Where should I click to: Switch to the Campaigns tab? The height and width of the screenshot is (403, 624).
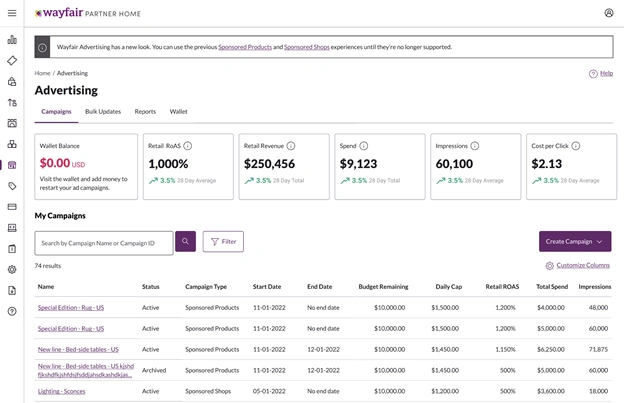coord(56,112)
